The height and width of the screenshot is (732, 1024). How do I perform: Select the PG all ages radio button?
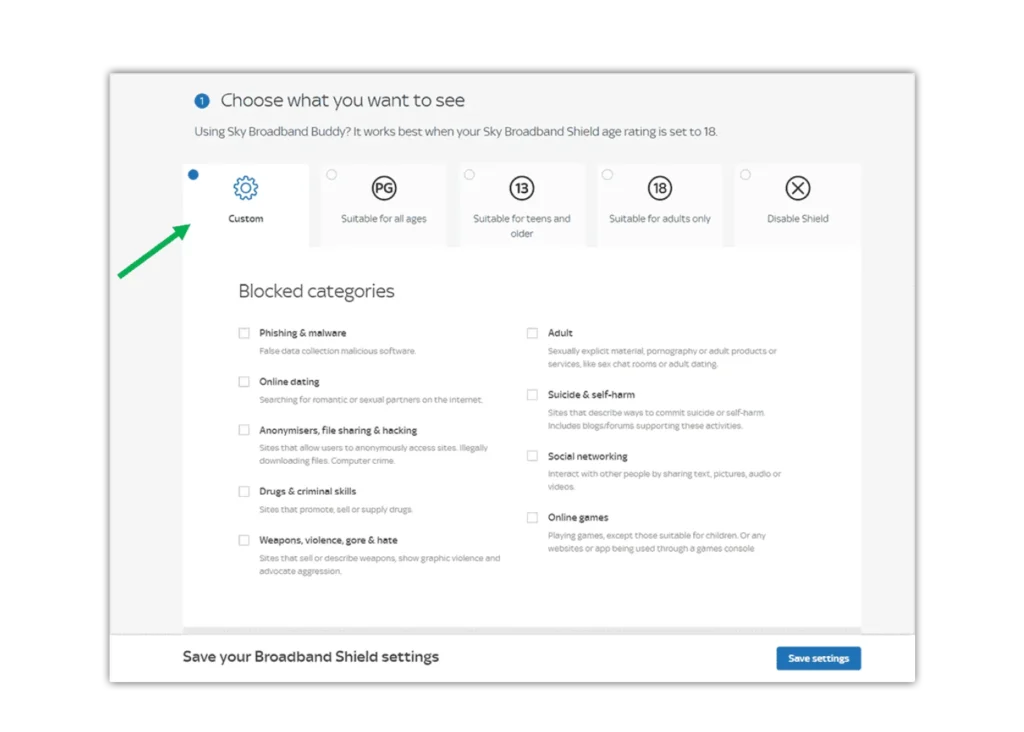(x=332, y=175)
